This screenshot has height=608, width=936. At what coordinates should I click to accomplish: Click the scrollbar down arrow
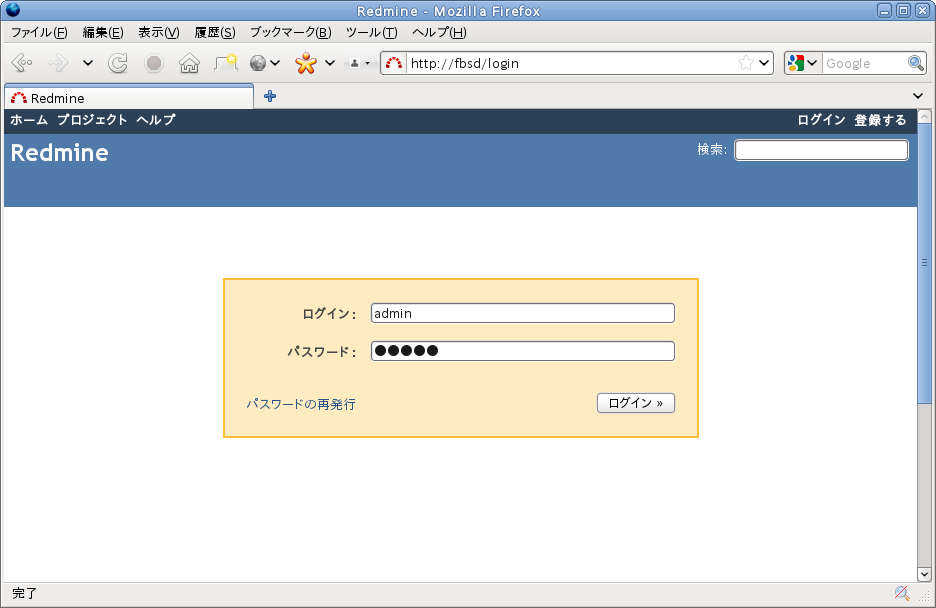coord(924,575)
